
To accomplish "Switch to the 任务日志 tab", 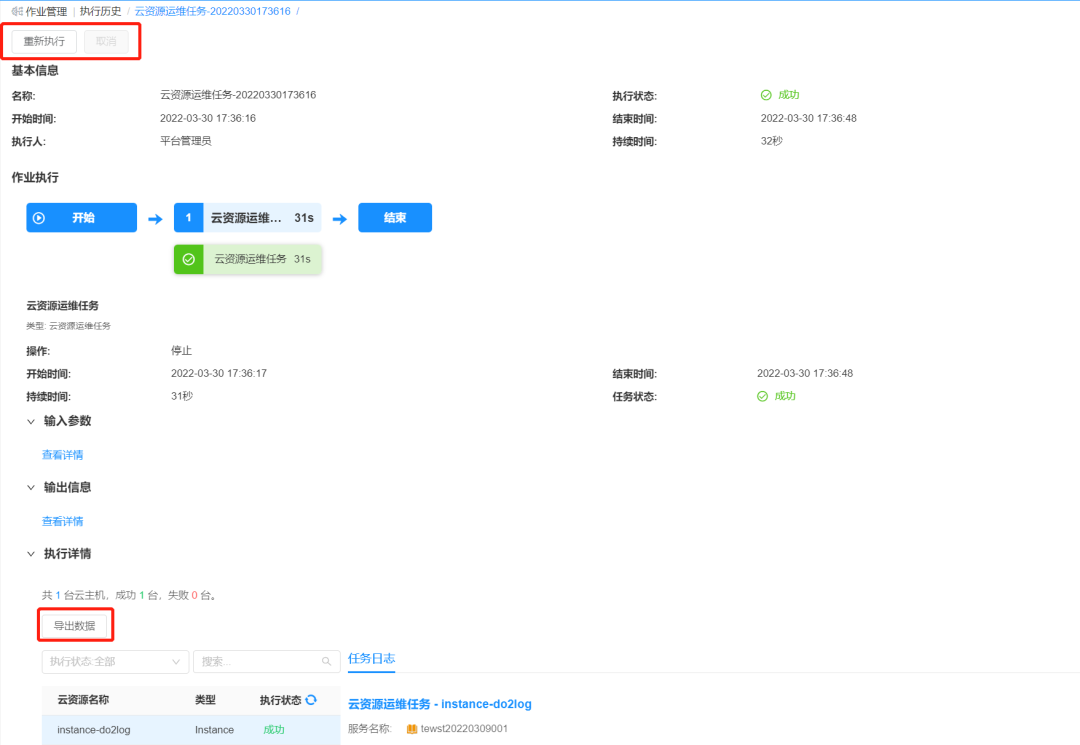I will pos(371,660).
